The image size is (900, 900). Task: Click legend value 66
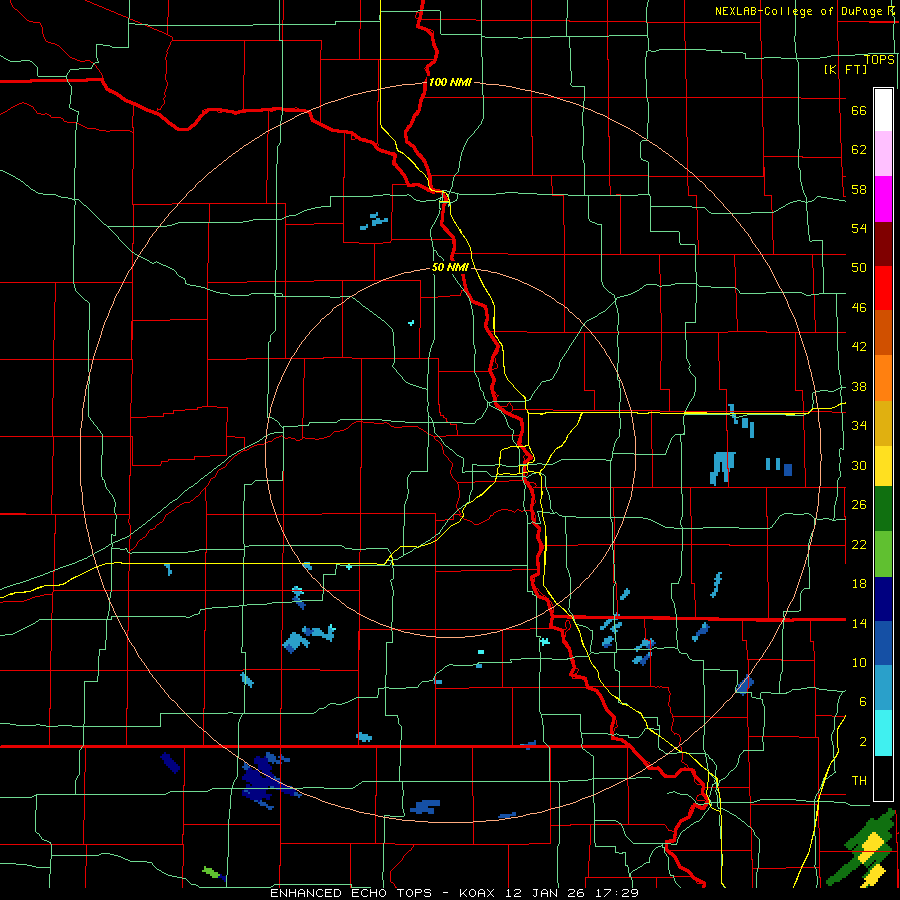tap(859, 111)
